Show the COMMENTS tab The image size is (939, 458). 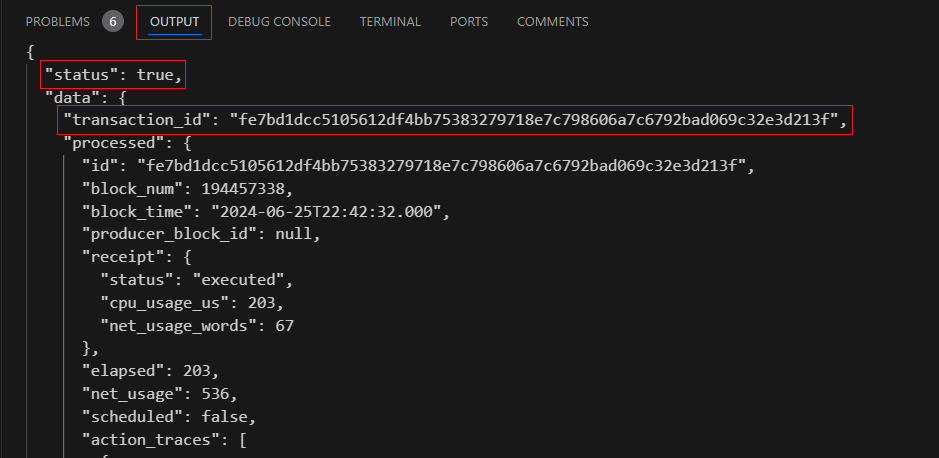(552, 22)
